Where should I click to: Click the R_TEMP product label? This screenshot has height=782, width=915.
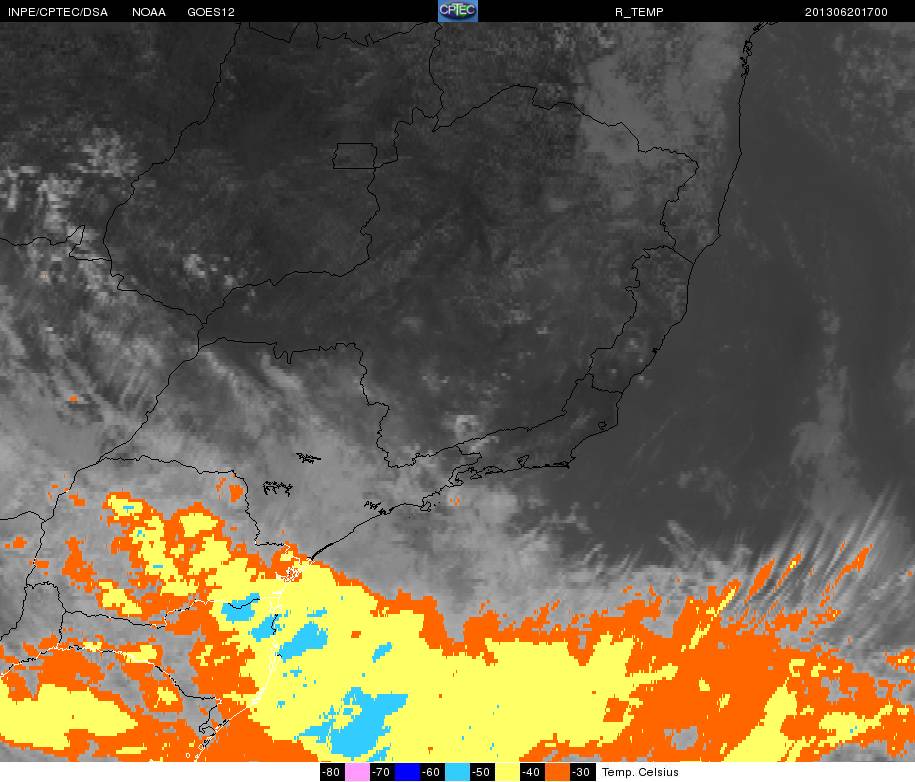click(x=639, y=12)
